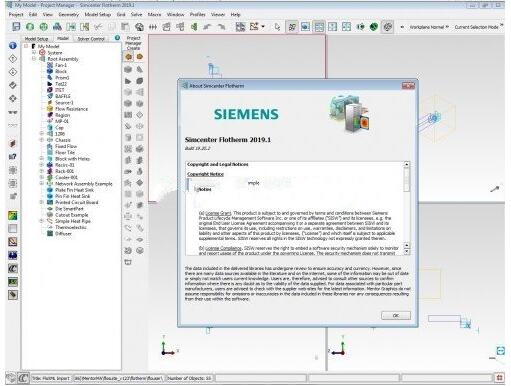Select the Fan-1 object in the tree
The width and height of the screenshot is (511, 386).
(61, 65)
